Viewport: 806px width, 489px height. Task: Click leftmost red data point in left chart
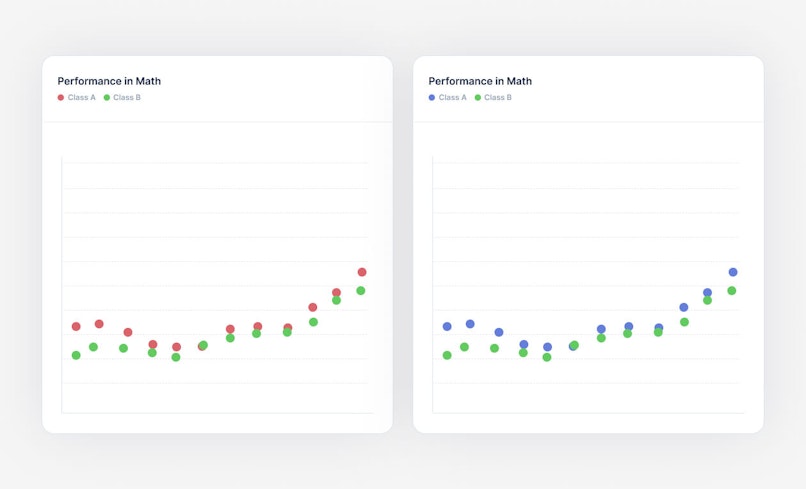[x=76, y=327]
